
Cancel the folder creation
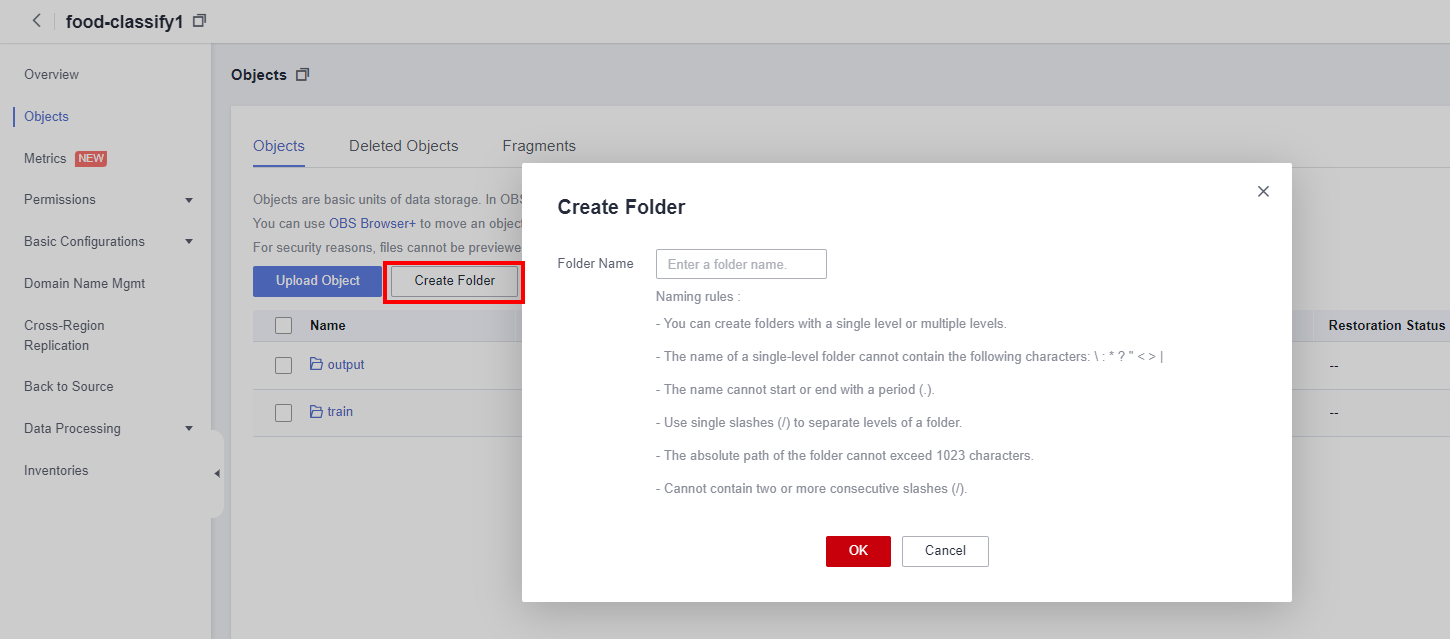(x=945, y=551)
